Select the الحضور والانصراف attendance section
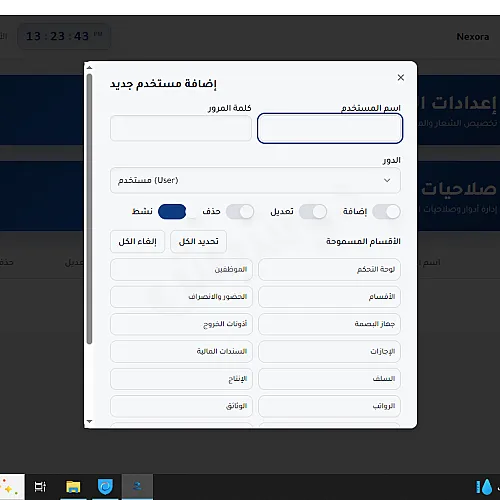 point(181,297)
